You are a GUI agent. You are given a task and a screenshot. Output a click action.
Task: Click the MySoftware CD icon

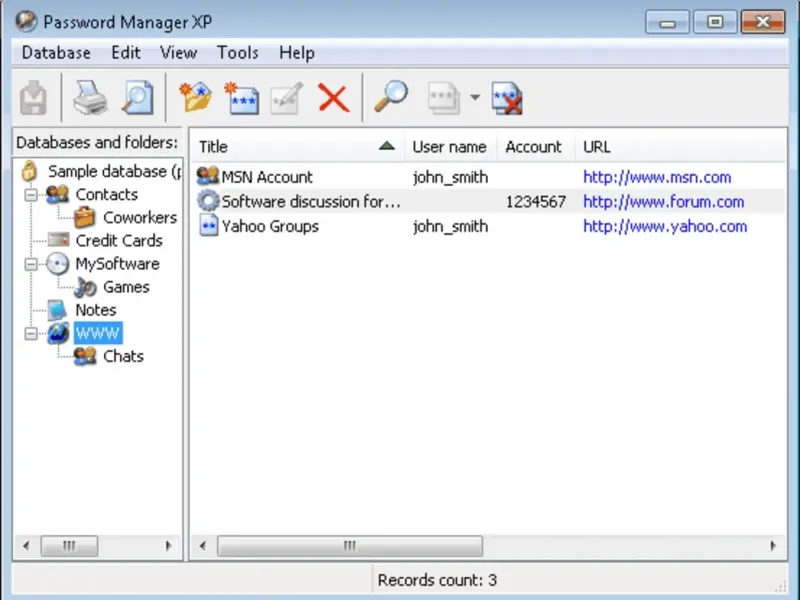tap(57, 264)
